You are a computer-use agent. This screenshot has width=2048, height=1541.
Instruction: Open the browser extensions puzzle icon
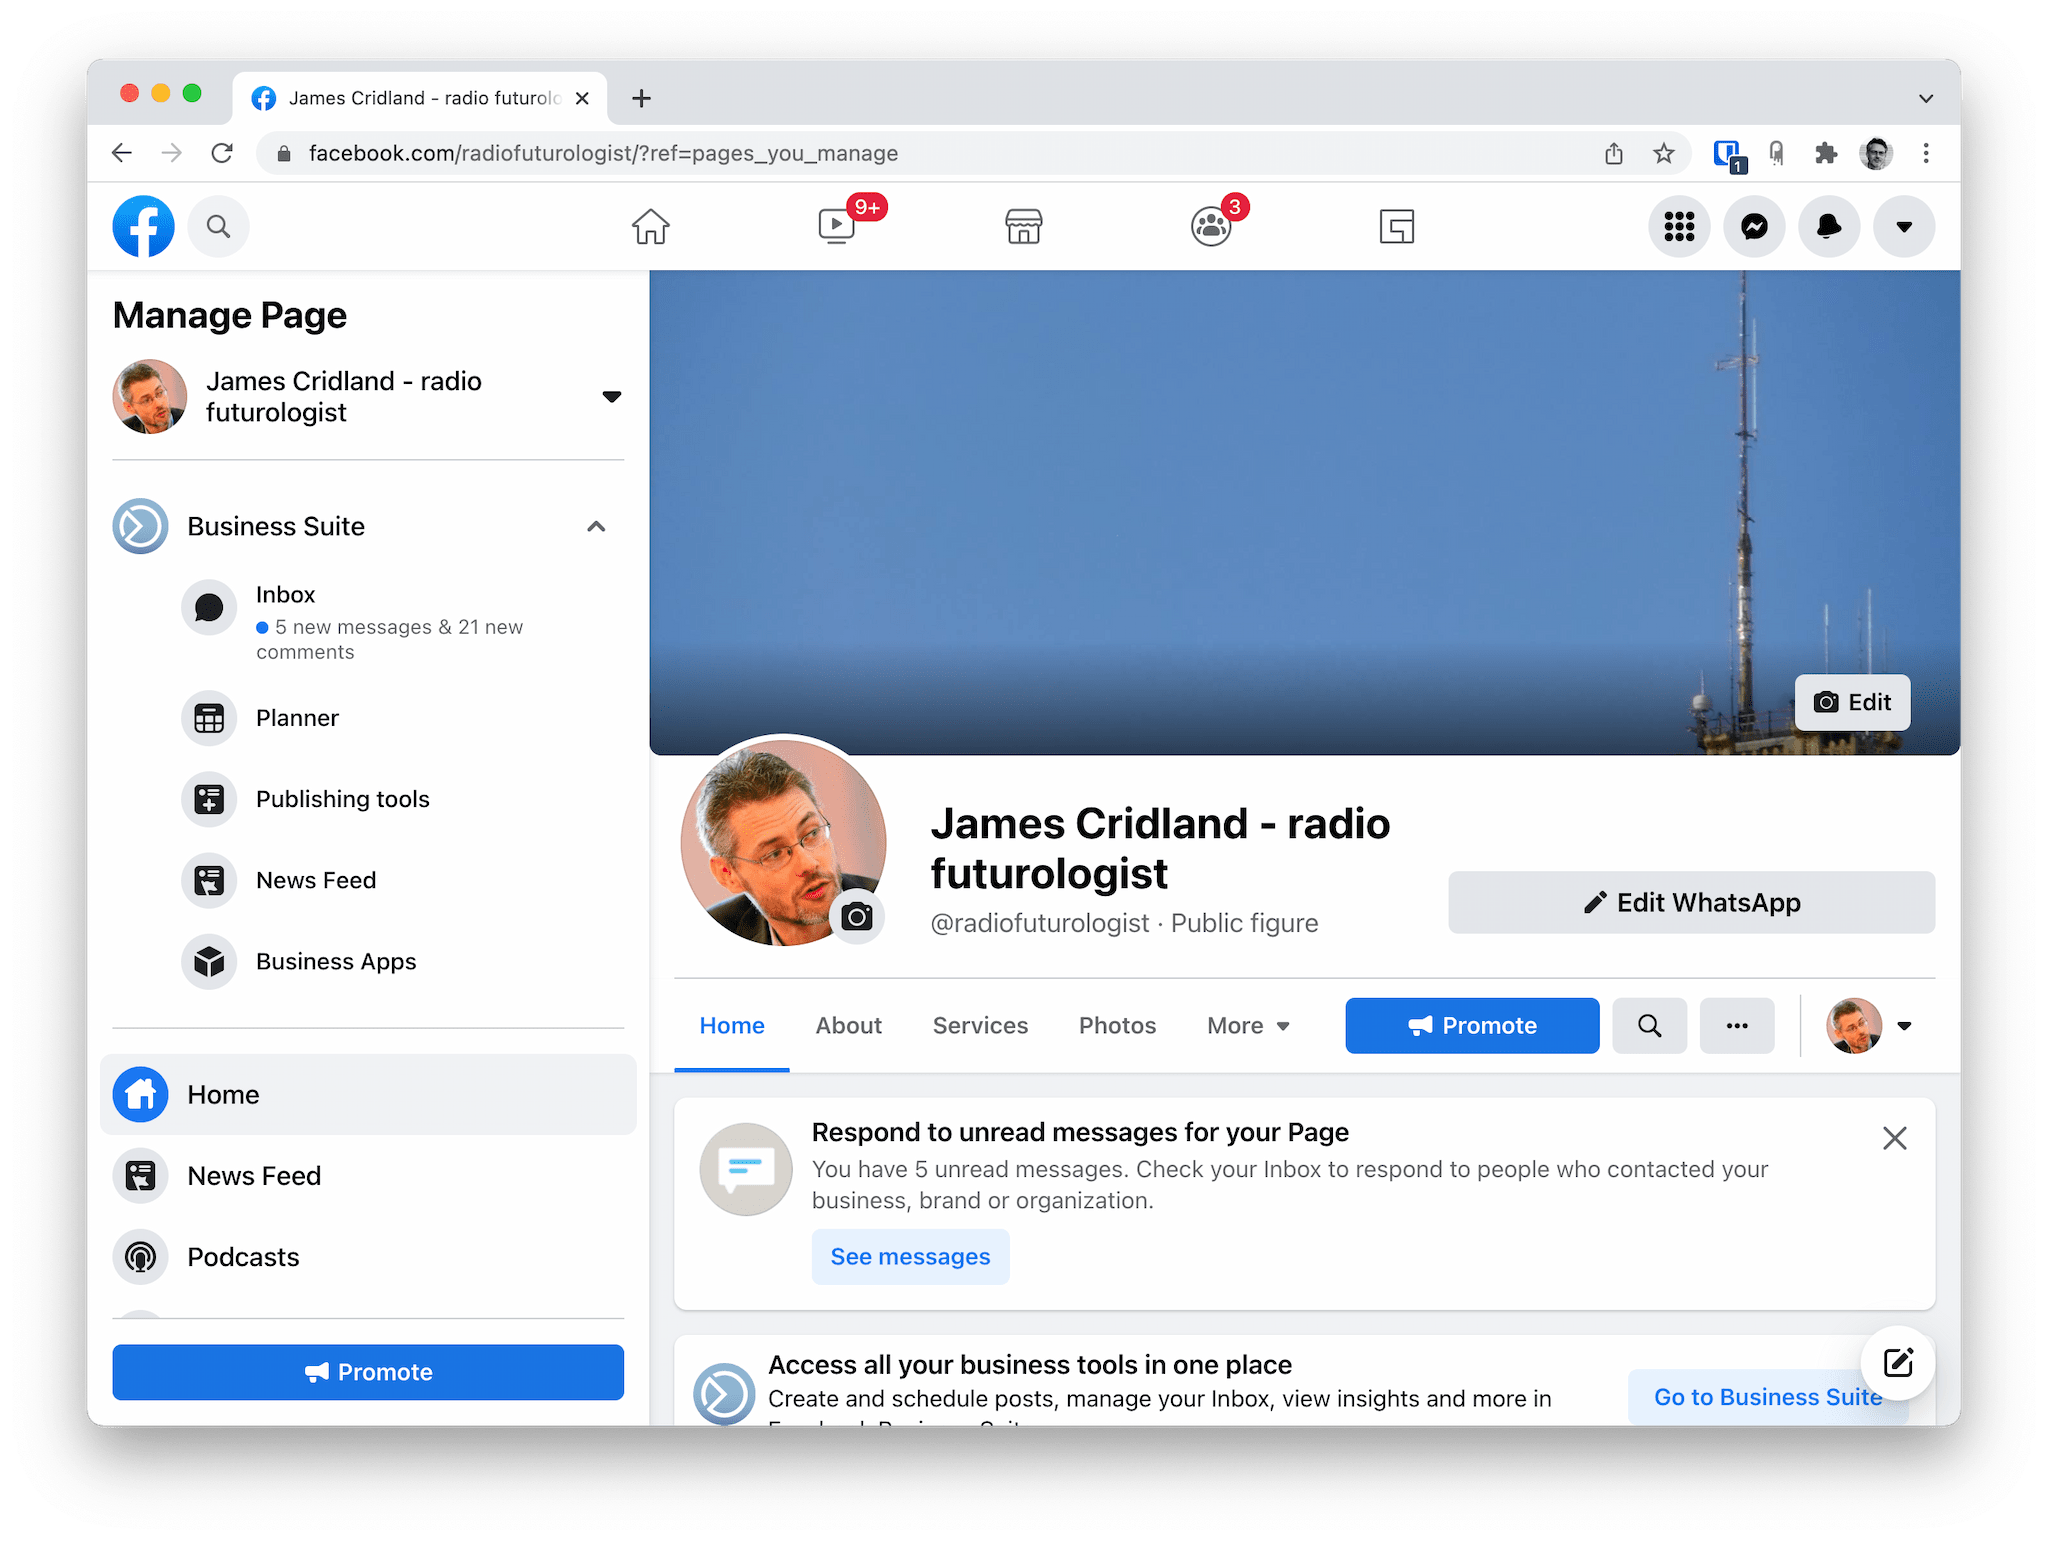1826,153
